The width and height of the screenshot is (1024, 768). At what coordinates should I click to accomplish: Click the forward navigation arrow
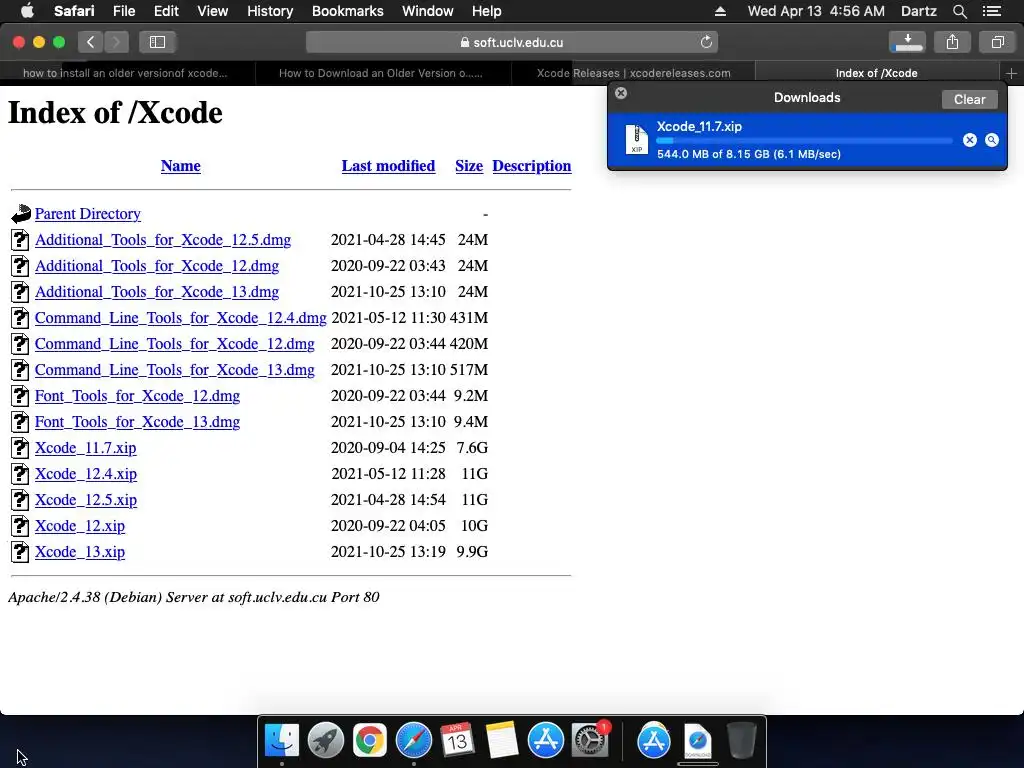(116, 42)
